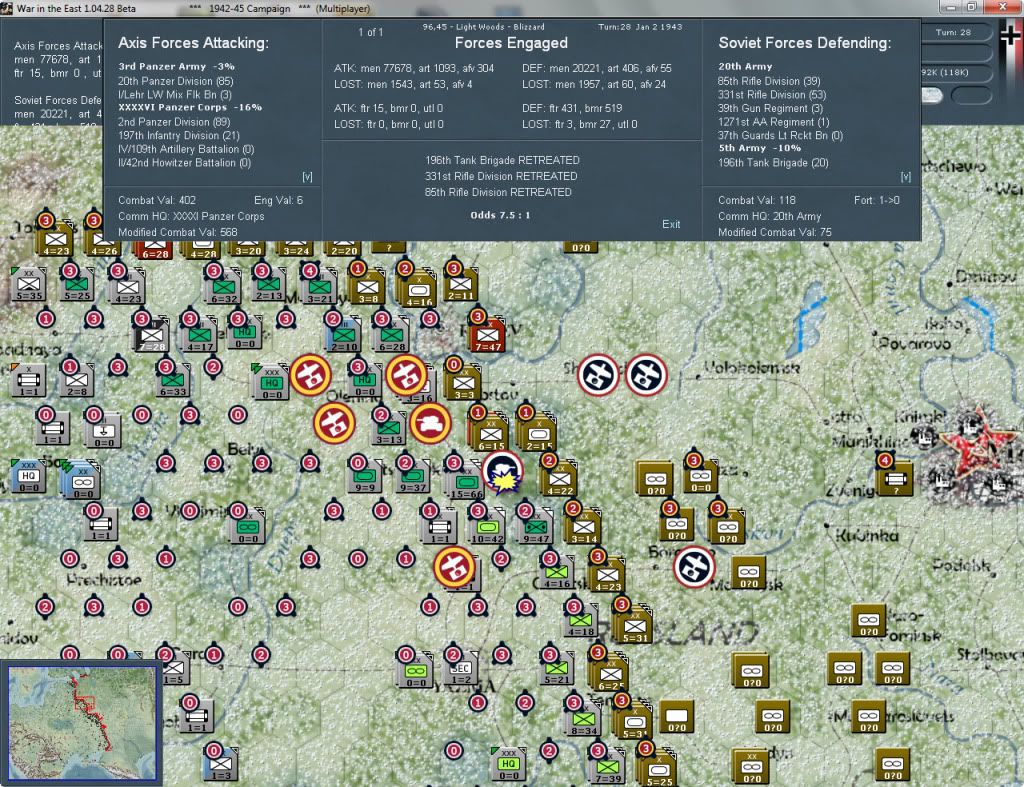1024x787 pixels.
Task: Select the SEC 1=2 security unit
Action: pos(460,669)
